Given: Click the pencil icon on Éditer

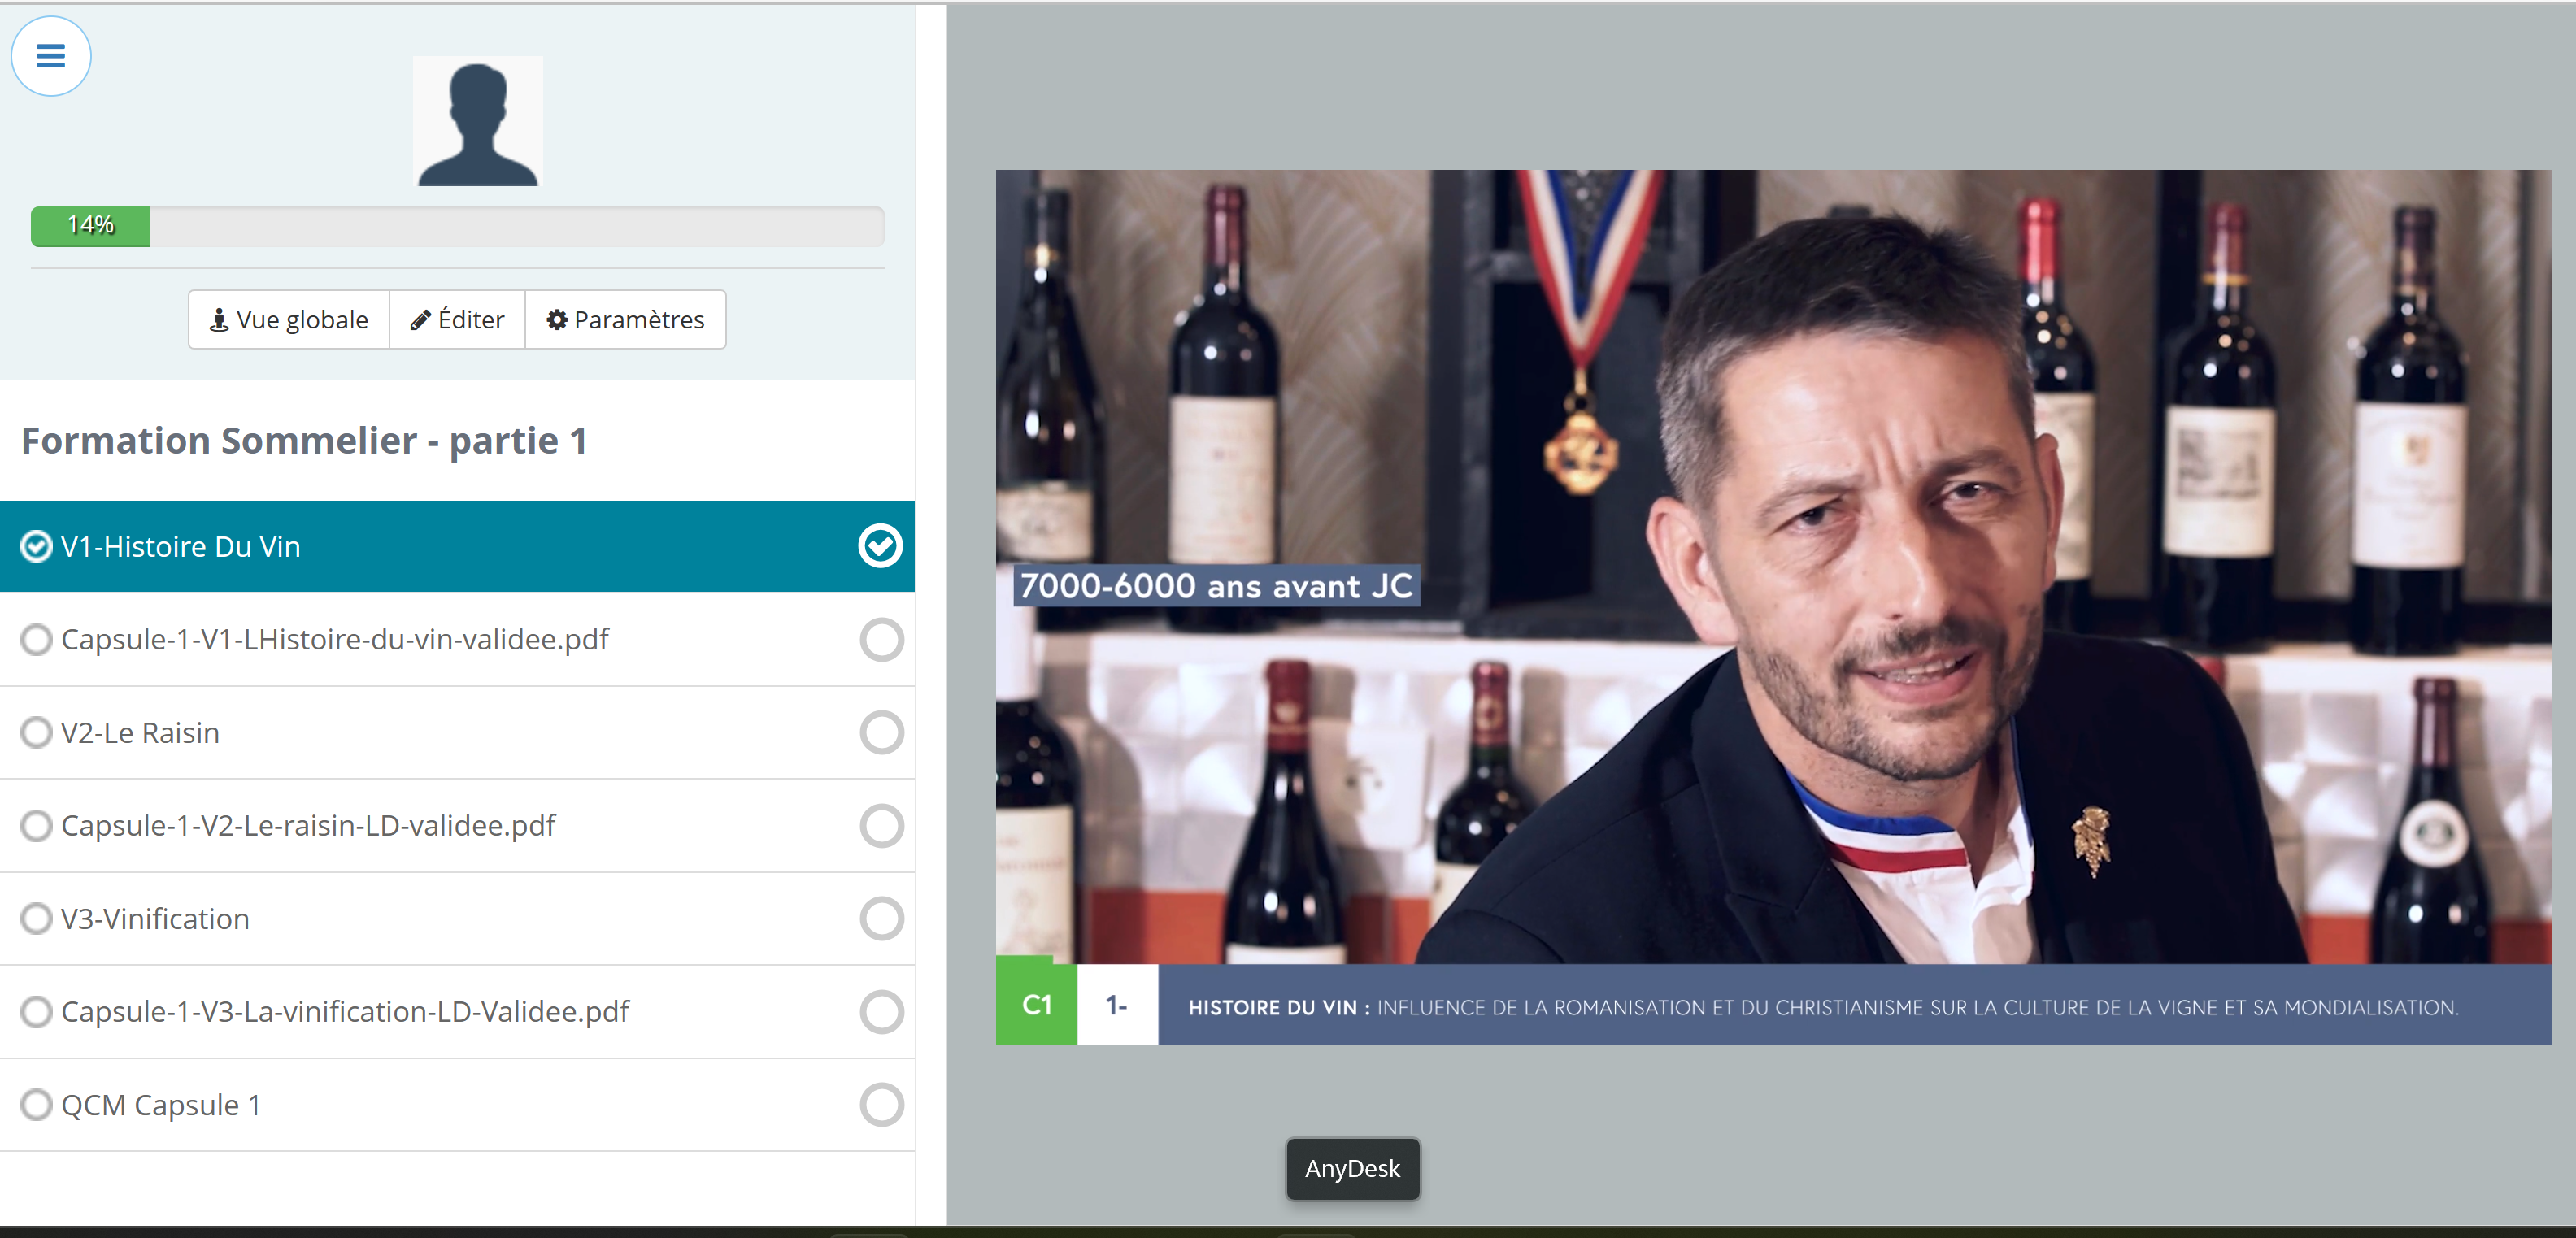Looking at the screenshot, I should coord(421,320).
